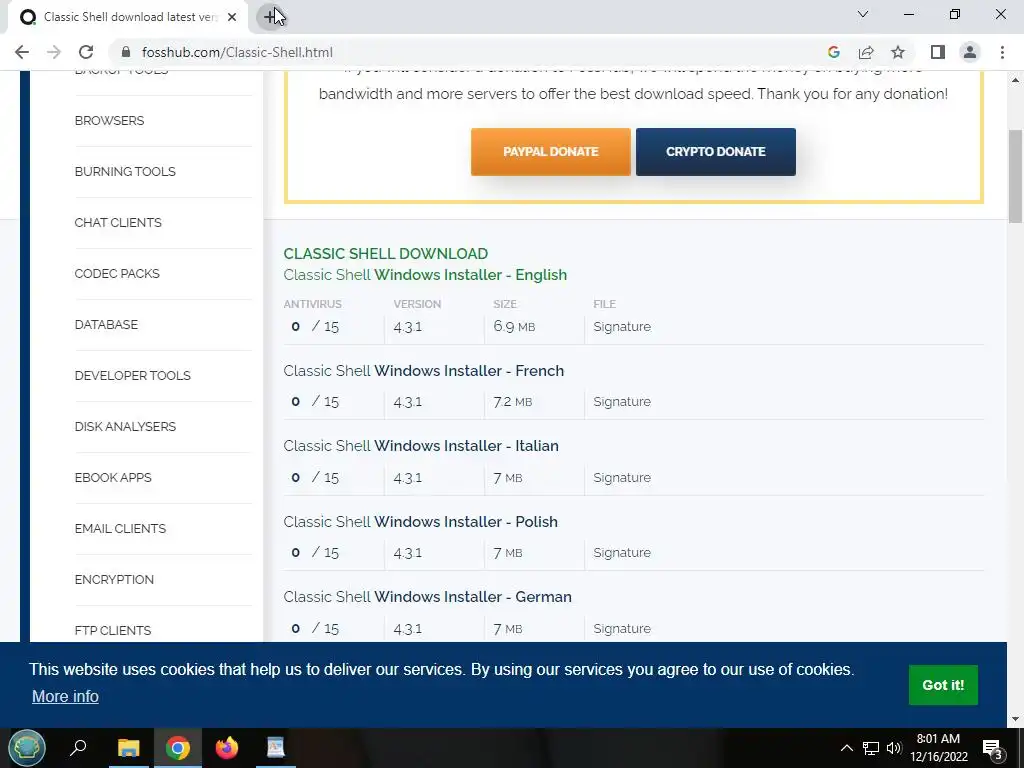
Task: Click the 6.9 MB size value
Action: tap(514, 327)
